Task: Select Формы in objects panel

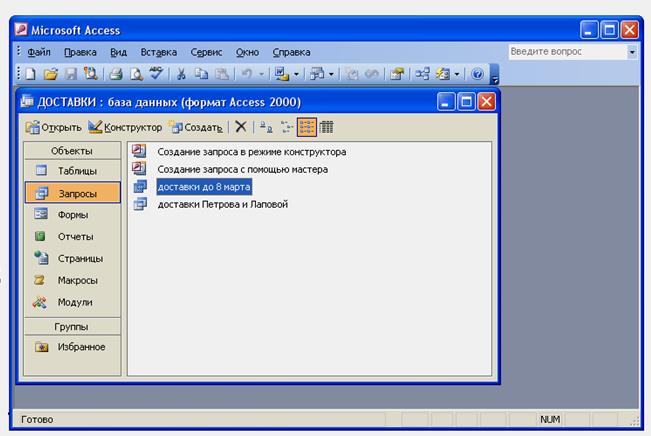Action: pos(72,215)
